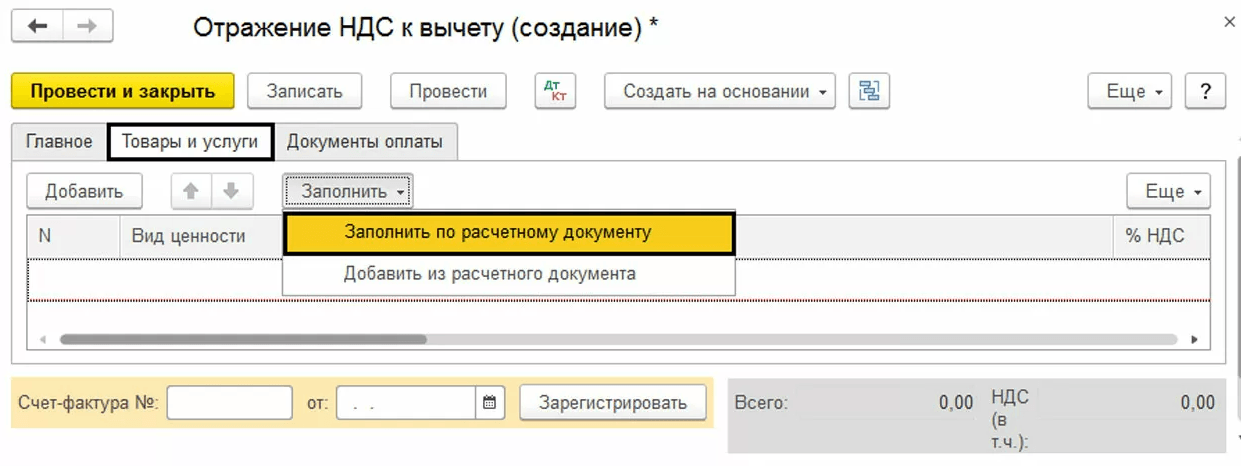Click the scrollbar right arrow
Image resolution: width=1241 pixels, height=466 pixels.
(1194, 340)
